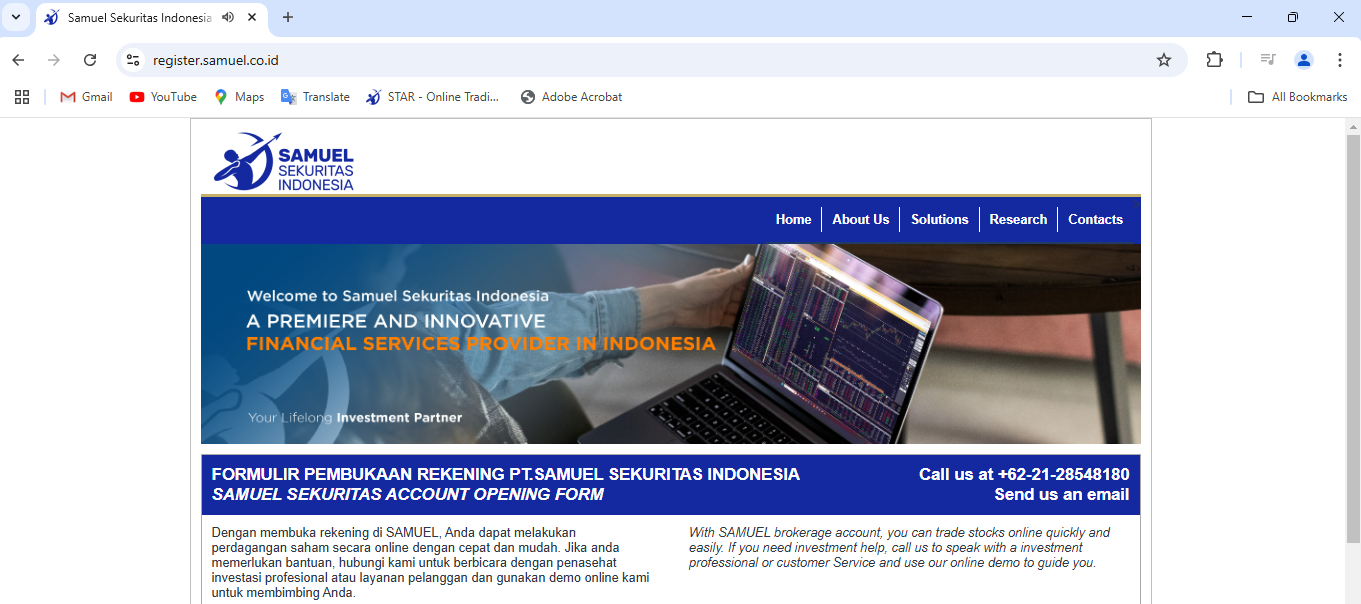Restore down the Chrome window

pyautogui.click(x=1293, y=17)
